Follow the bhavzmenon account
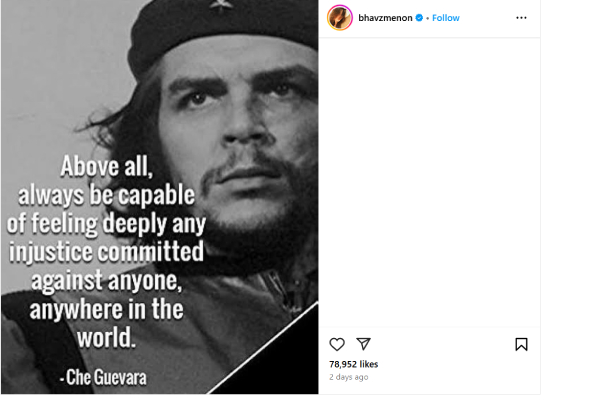600x400 pixels. click(x=445, y=18)
